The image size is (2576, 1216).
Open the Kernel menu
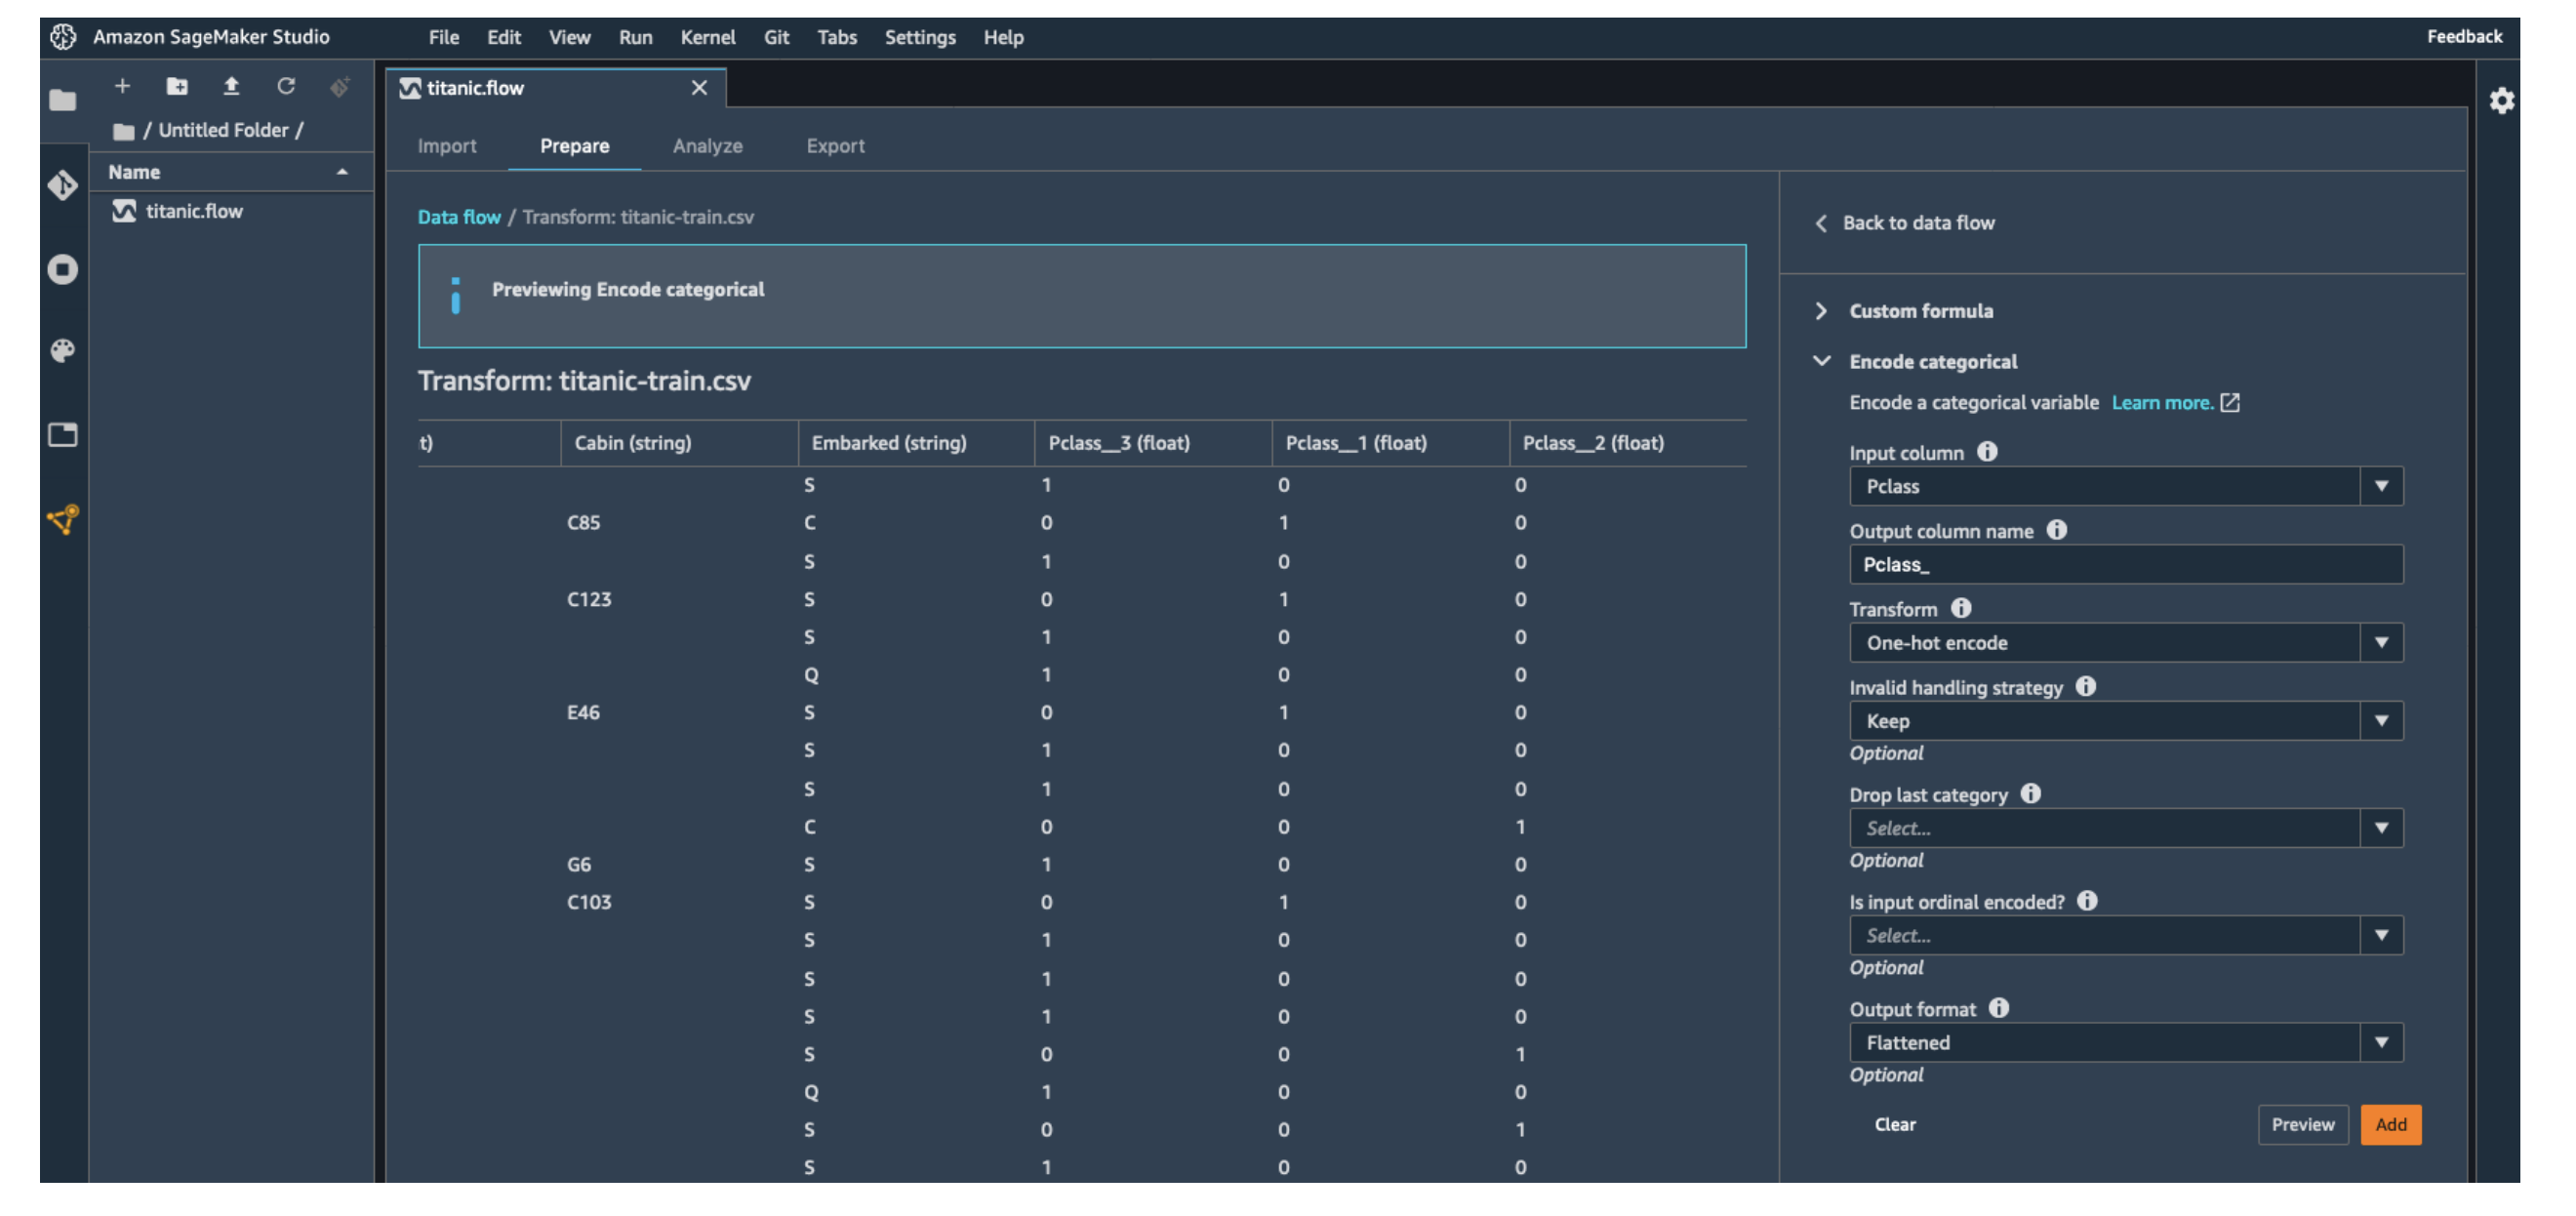click(707, 37)
